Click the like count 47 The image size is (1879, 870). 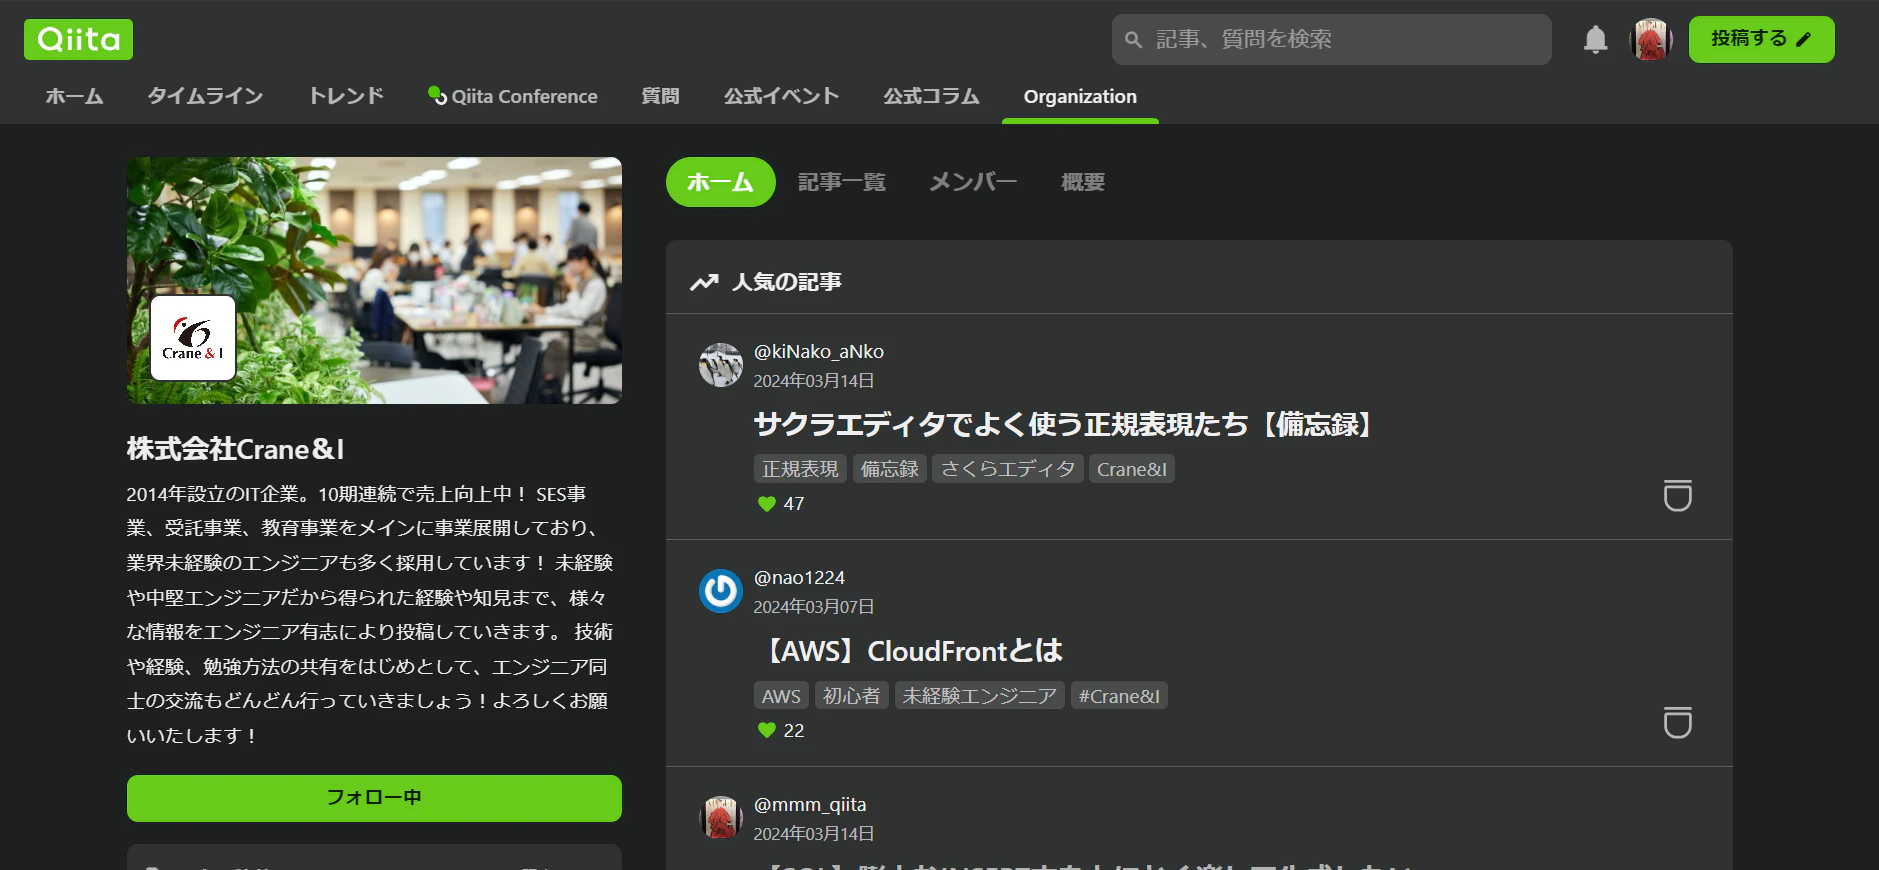[794, 504]
